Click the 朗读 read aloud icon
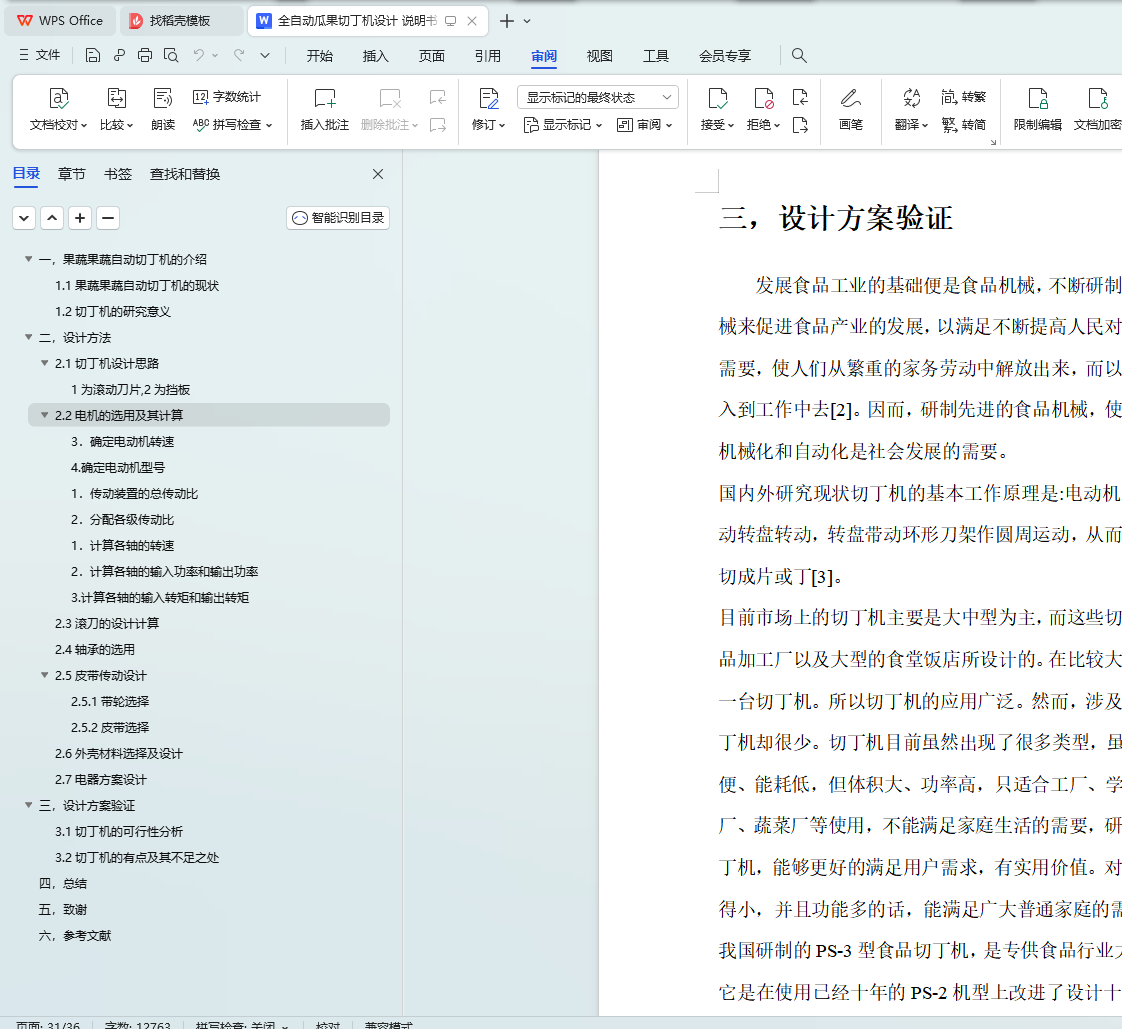Viewport: 1122px width, 1029px height. tap(163, 98)
